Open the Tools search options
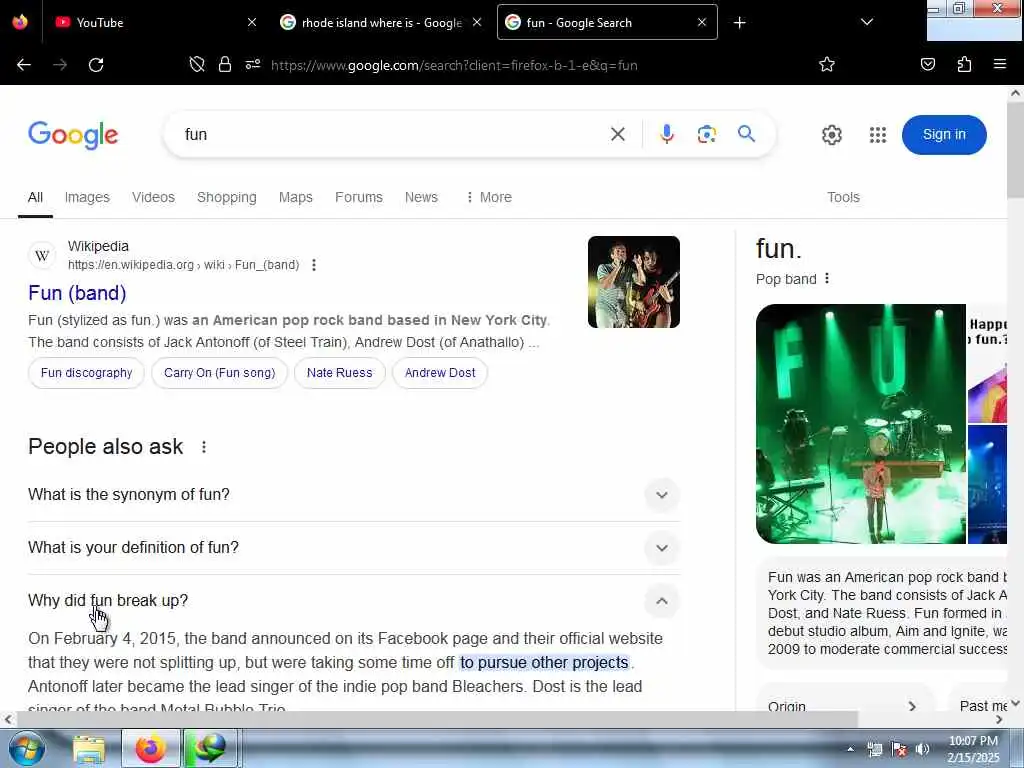1024x768 pixels. coord(843,197)
